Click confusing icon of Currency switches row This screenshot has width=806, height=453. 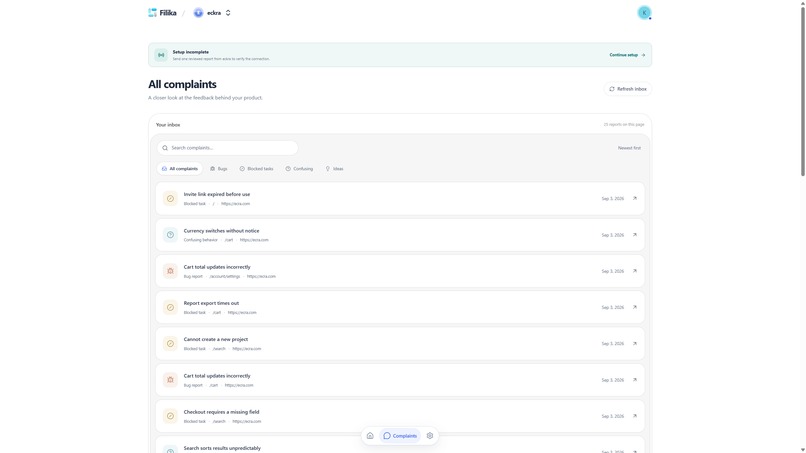[170, 235]
